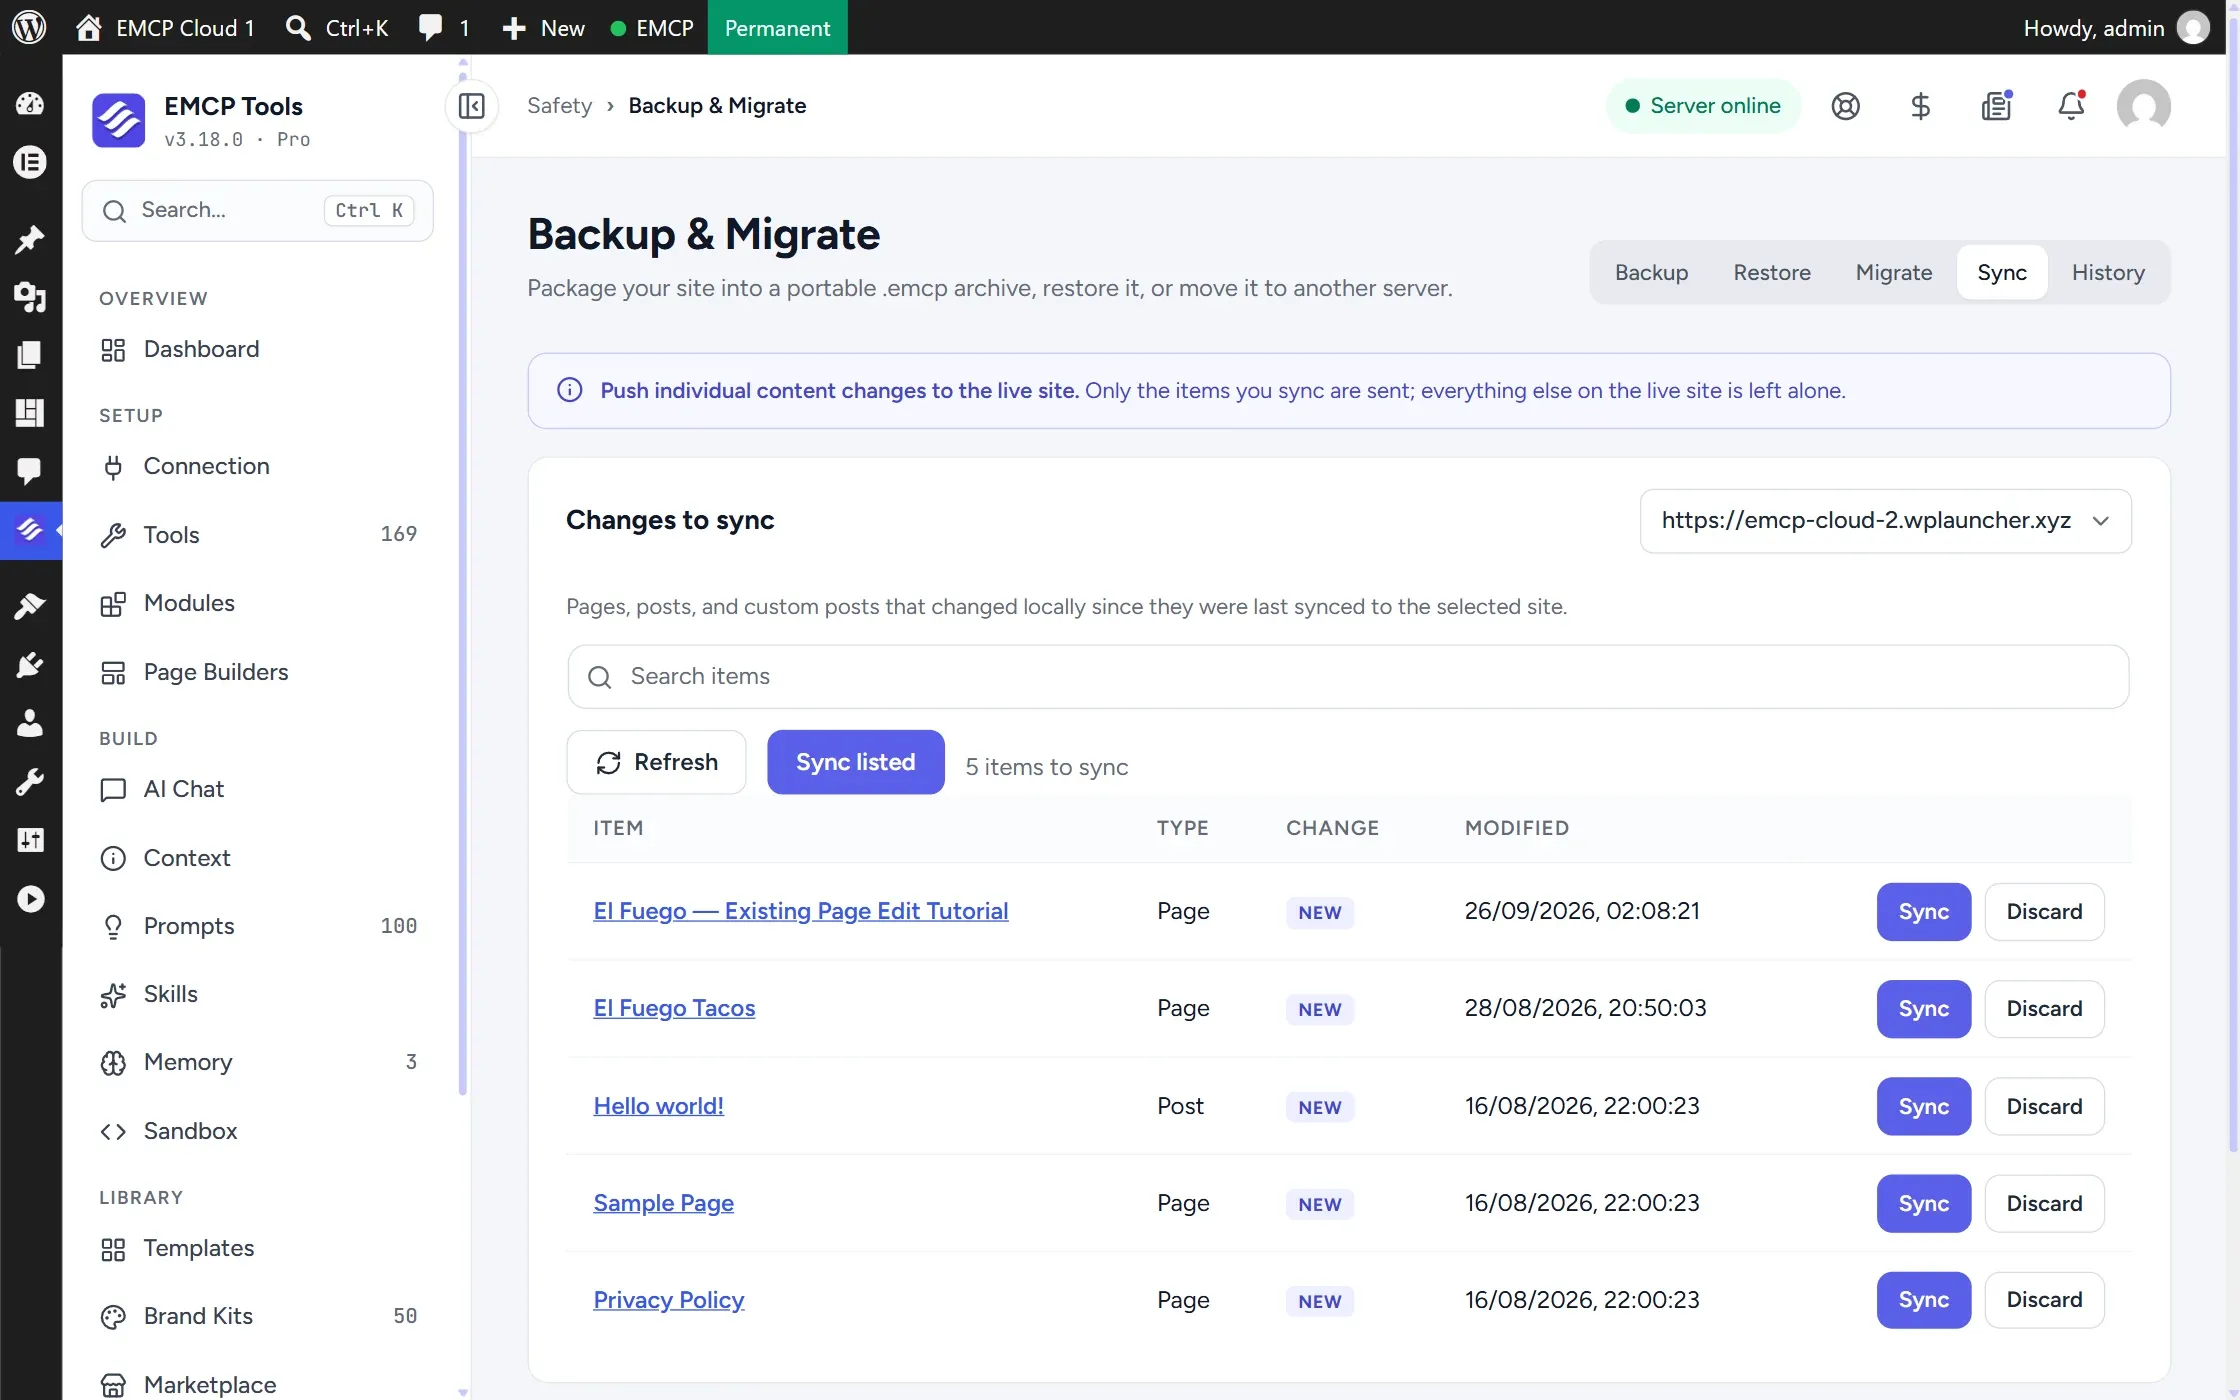The image size is (2240, 1400).
Task: Open the news feed icon in header
Action: pyautogui.click(x=1996, y=106)
